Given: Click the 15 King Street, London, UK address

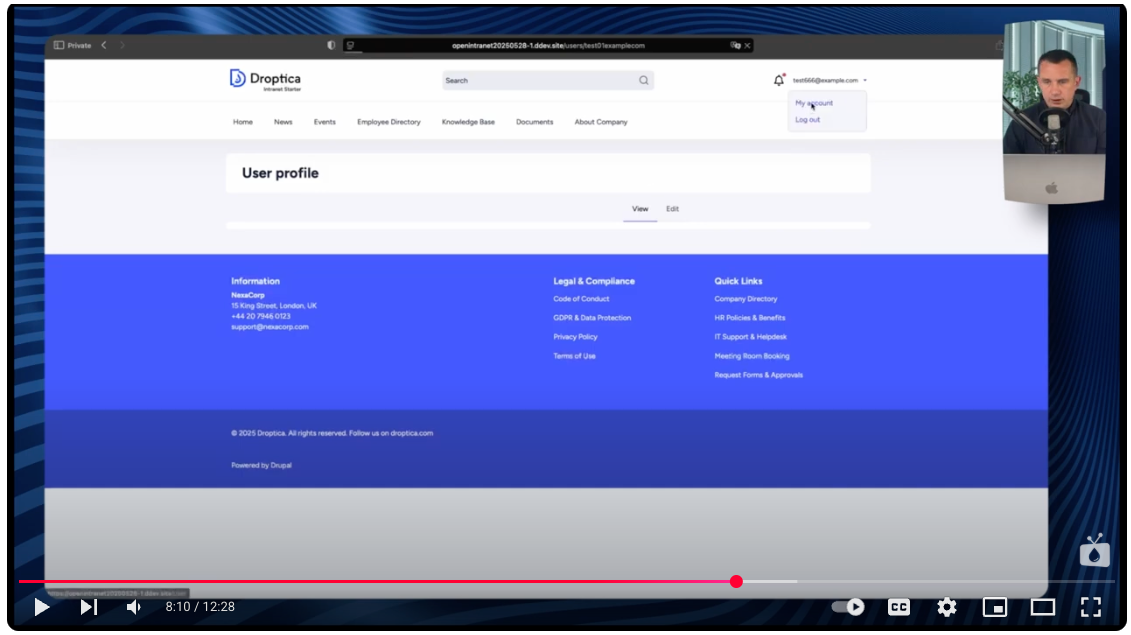Looking at the screenshot, I should pos(273,306).
